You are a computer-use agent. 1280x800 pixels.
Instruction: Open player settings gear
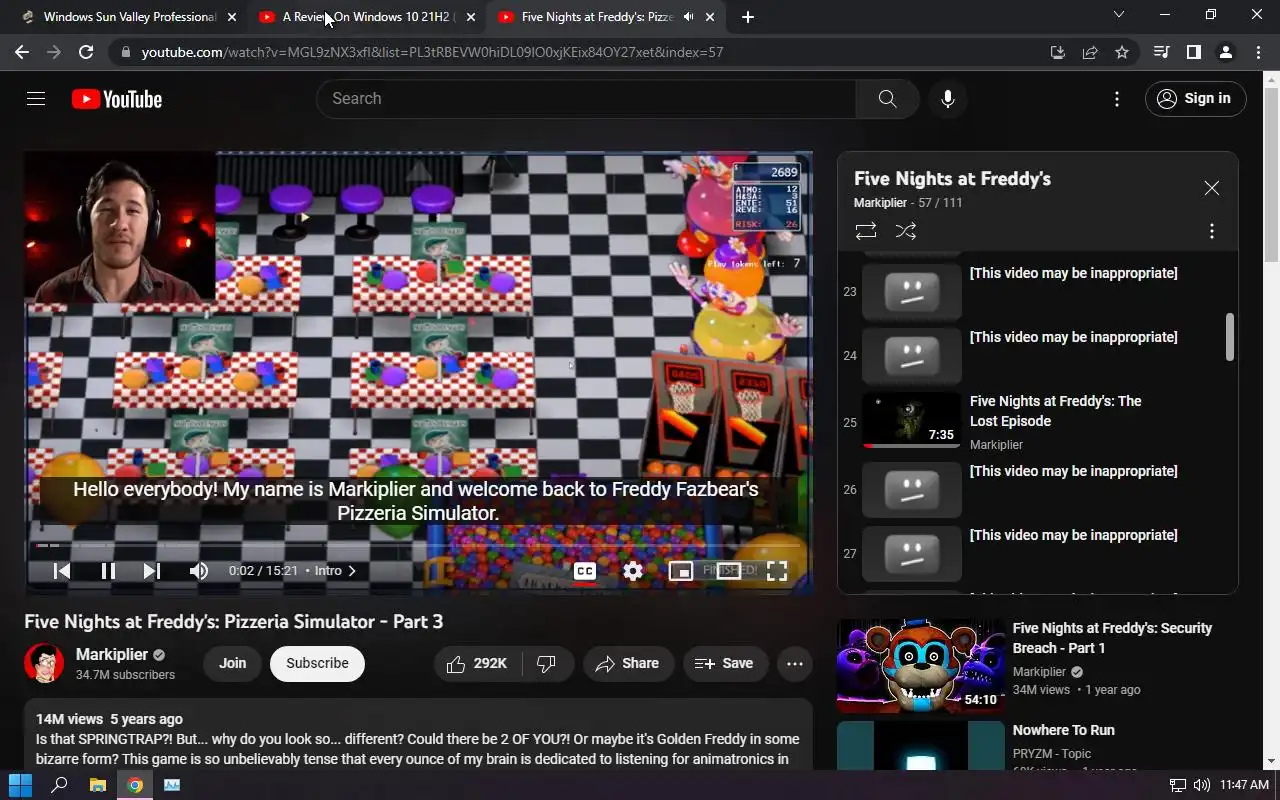tap(633, 571)
